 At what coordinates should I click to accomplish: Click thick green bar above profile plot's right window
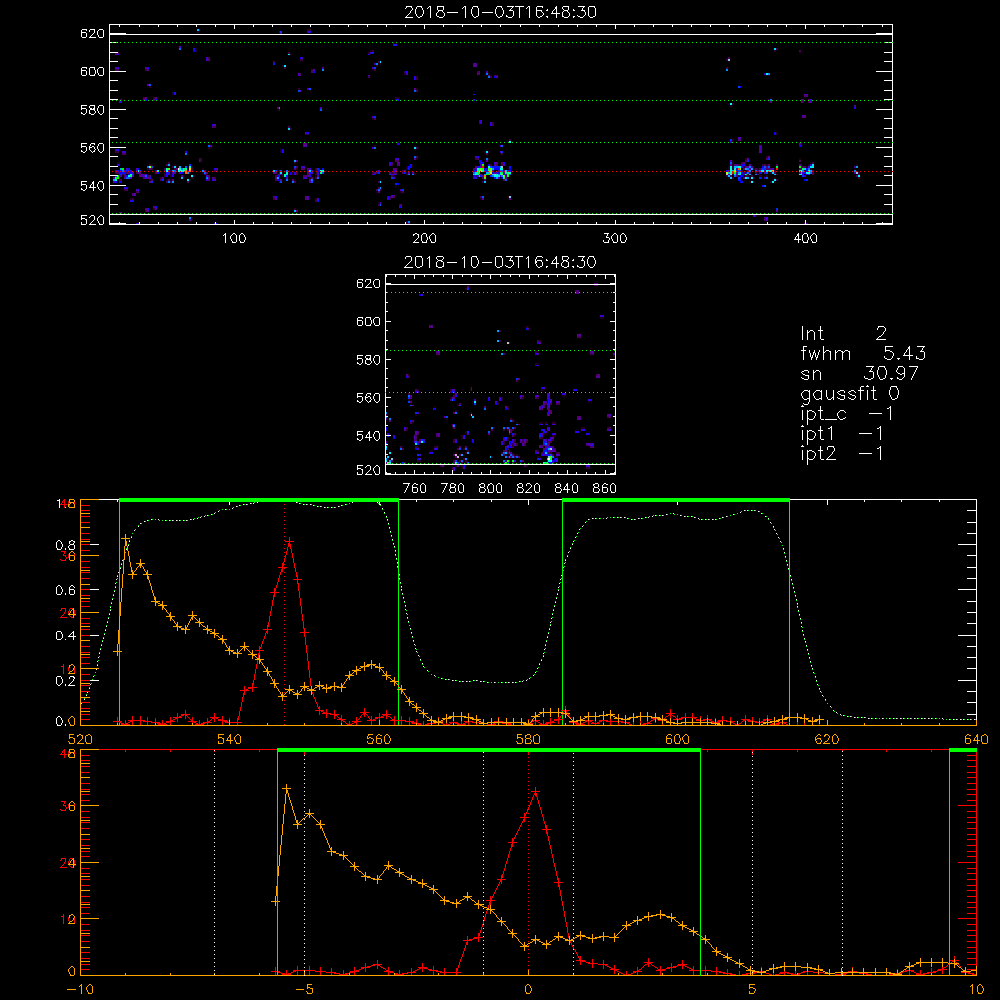point(676,500)
